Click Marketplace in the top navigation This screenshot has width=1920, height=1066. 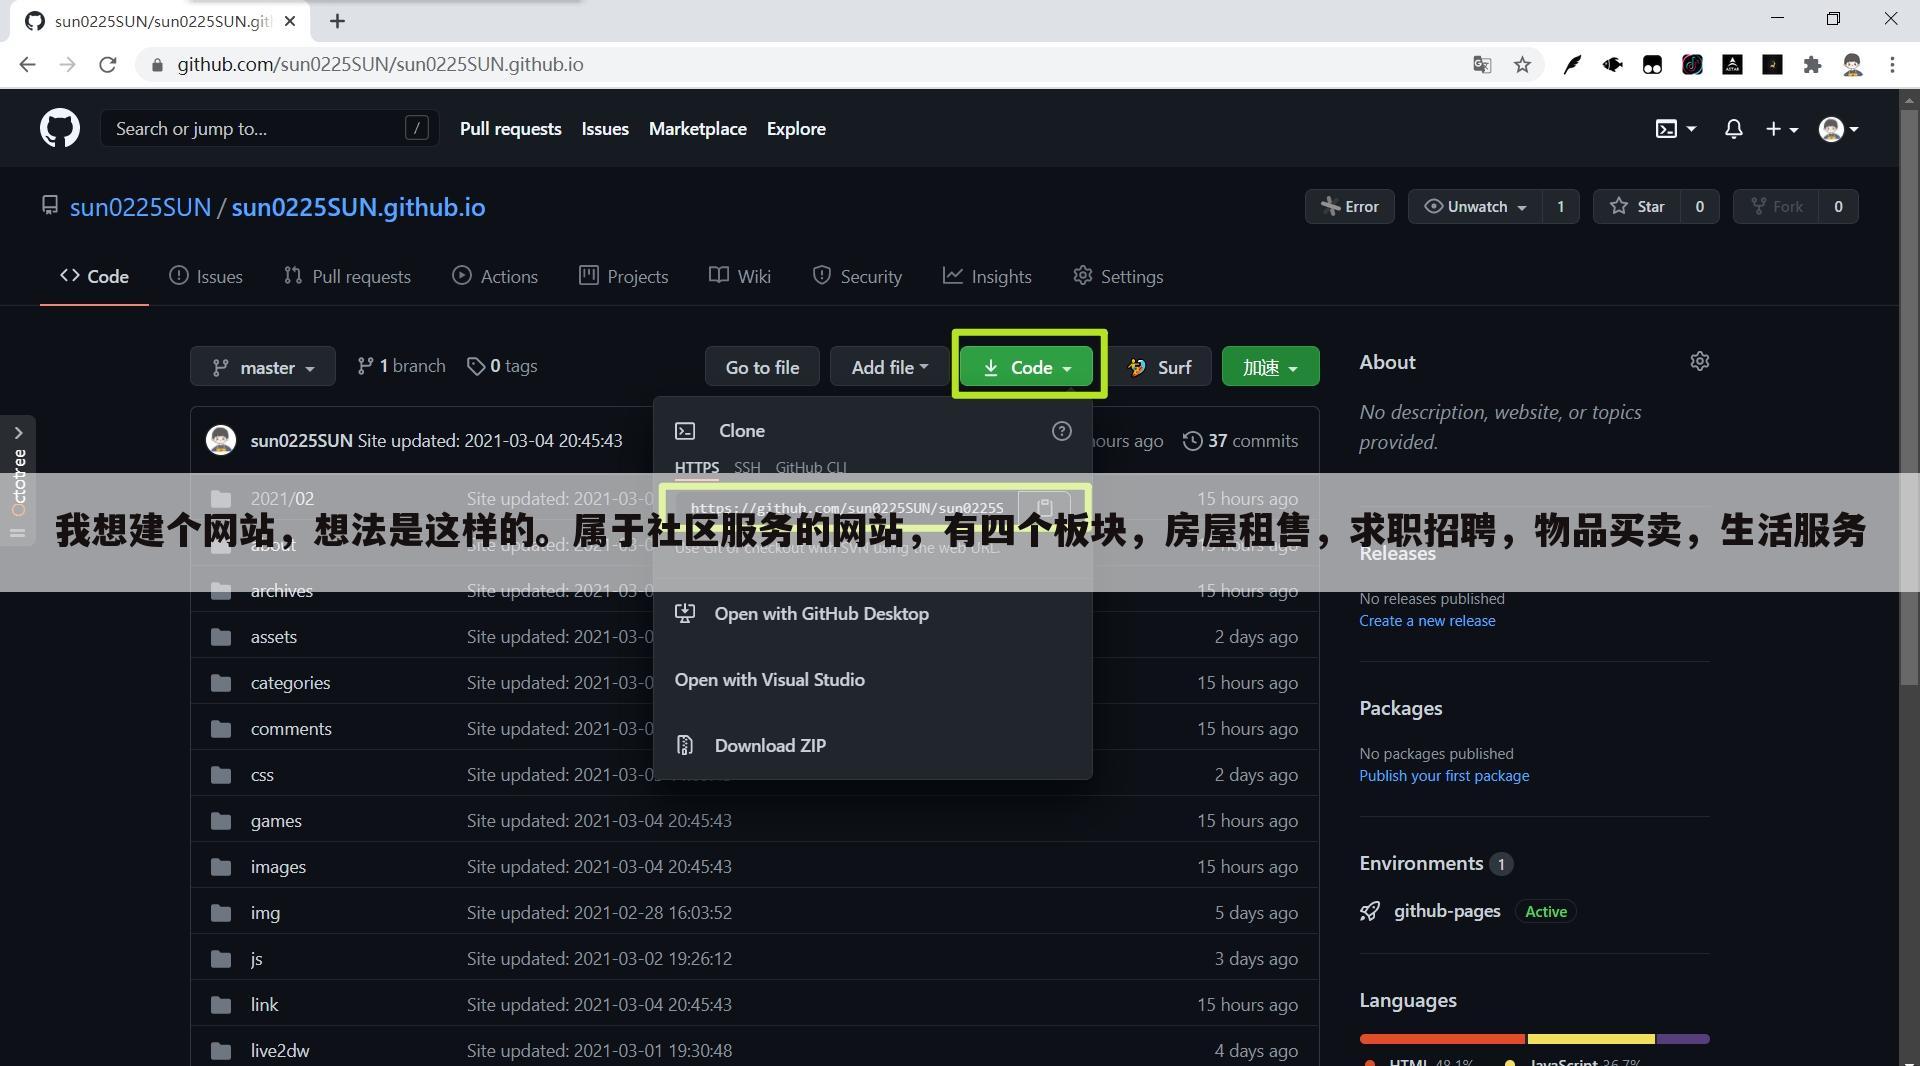[698, 129]
